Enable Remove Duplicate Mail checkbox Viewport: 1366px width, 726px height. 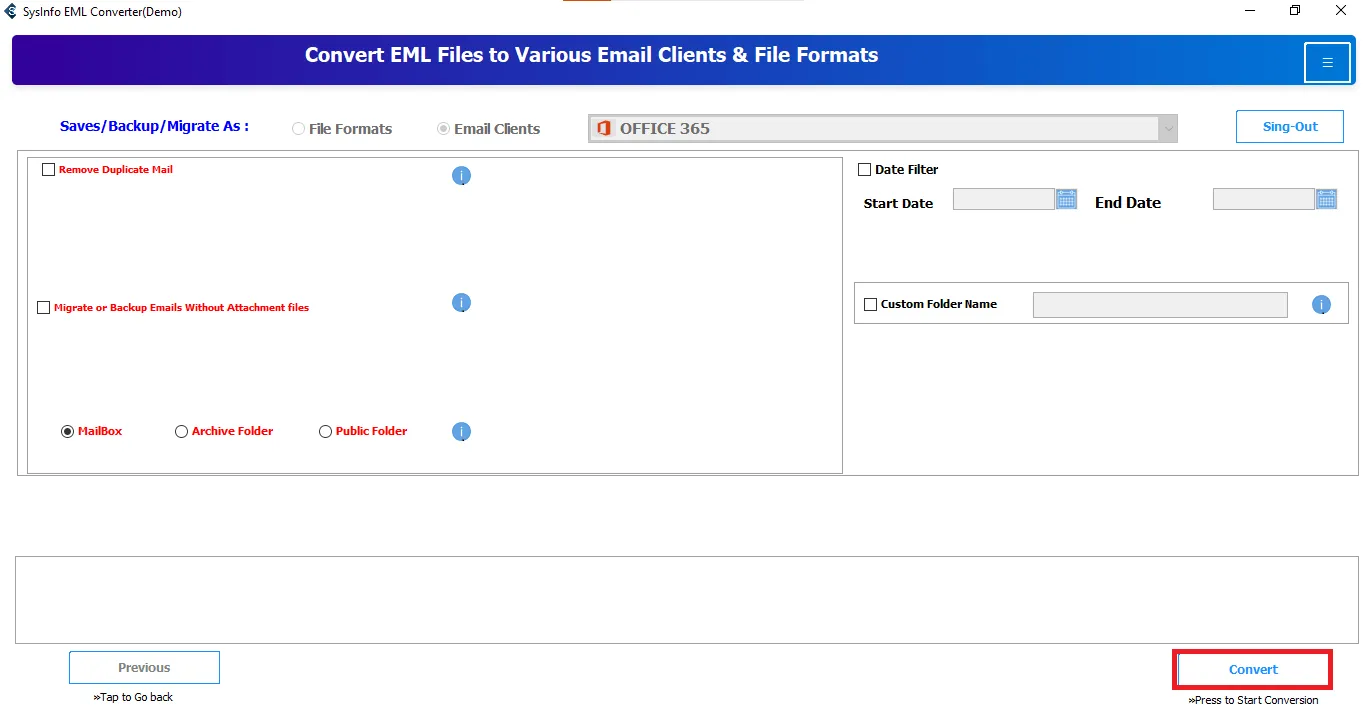point(49,170)
